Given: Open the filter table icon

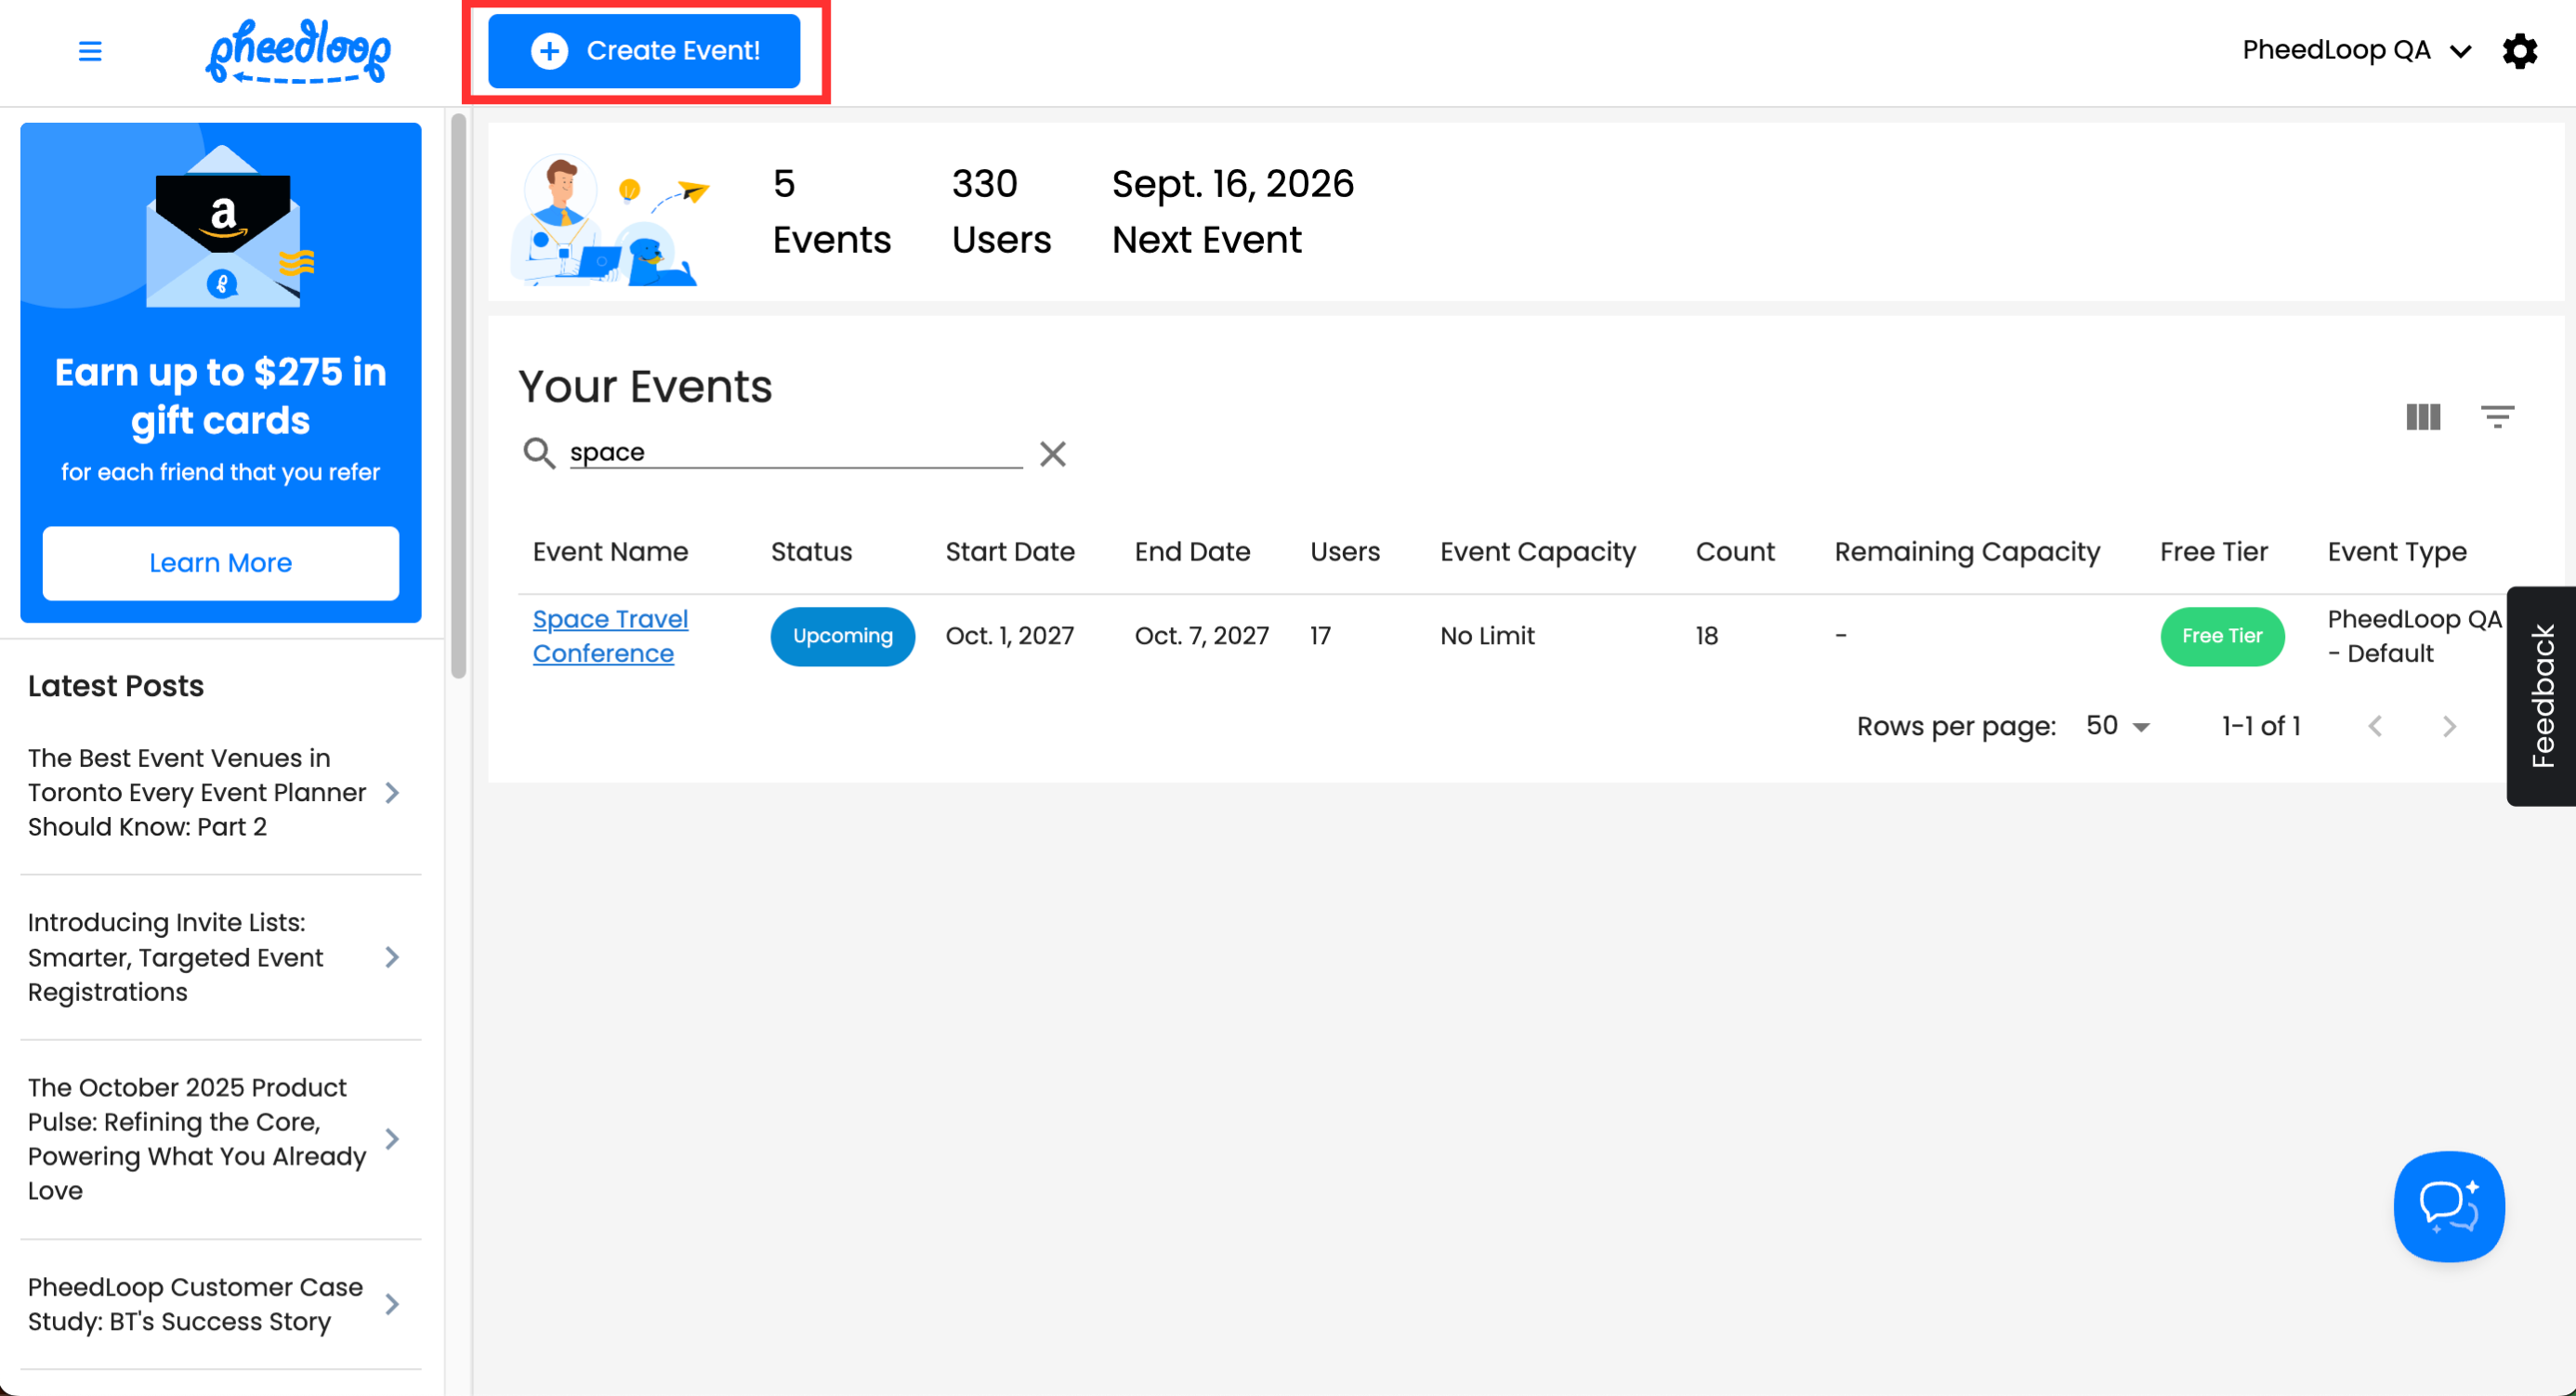Looking at the screenshot, I should (x=2496, y=417).
